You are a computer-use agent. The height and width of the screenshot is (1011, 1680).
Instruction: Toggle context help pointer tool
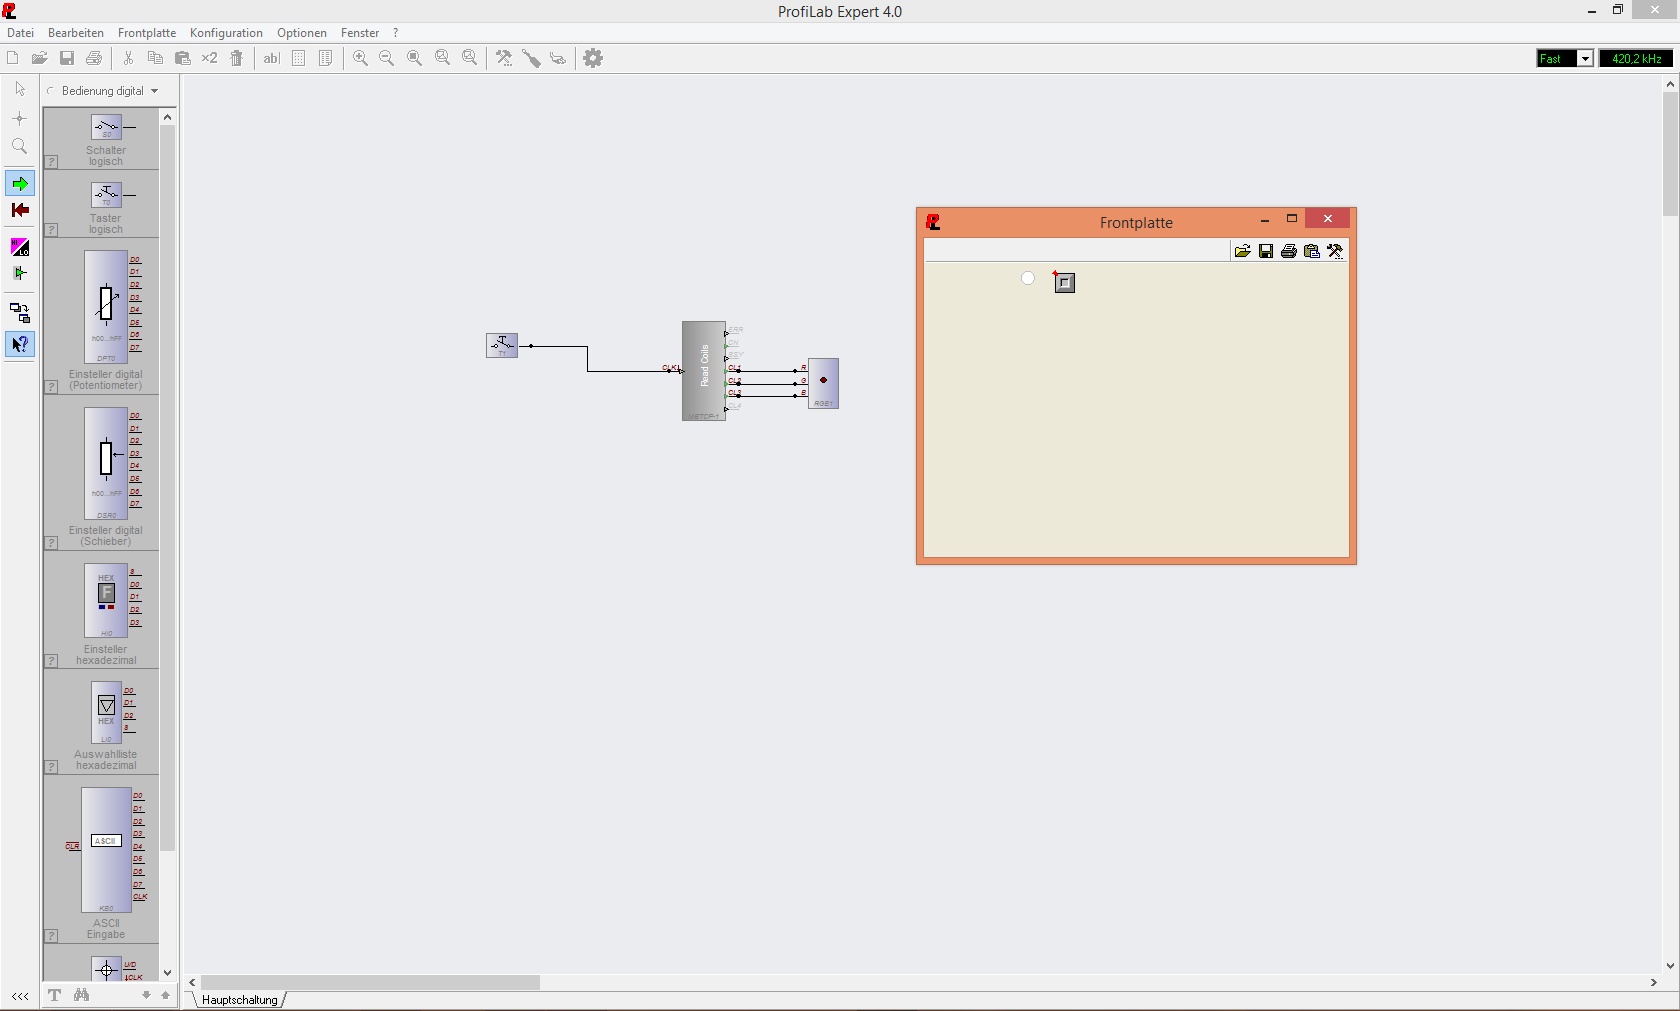tap(20, 344)
